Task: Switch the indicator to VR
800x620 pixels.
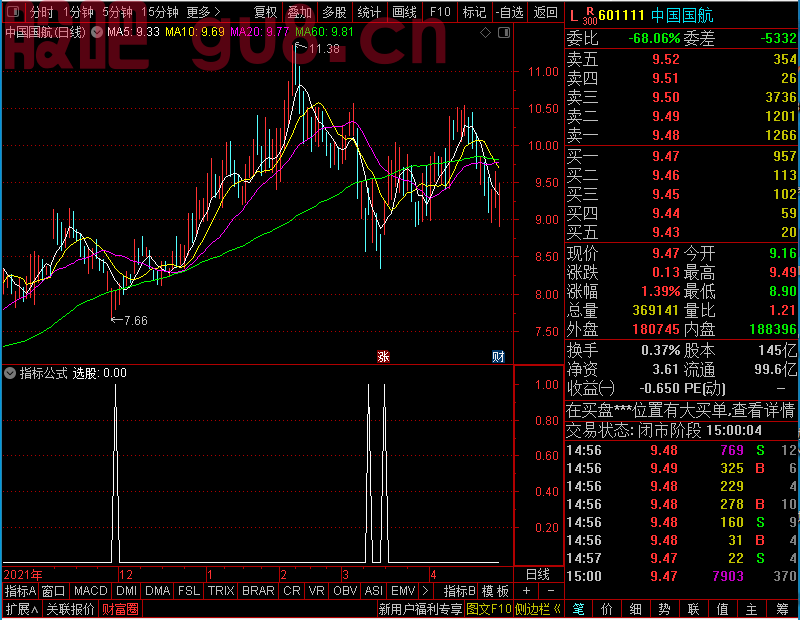Action: coord(316,591)
